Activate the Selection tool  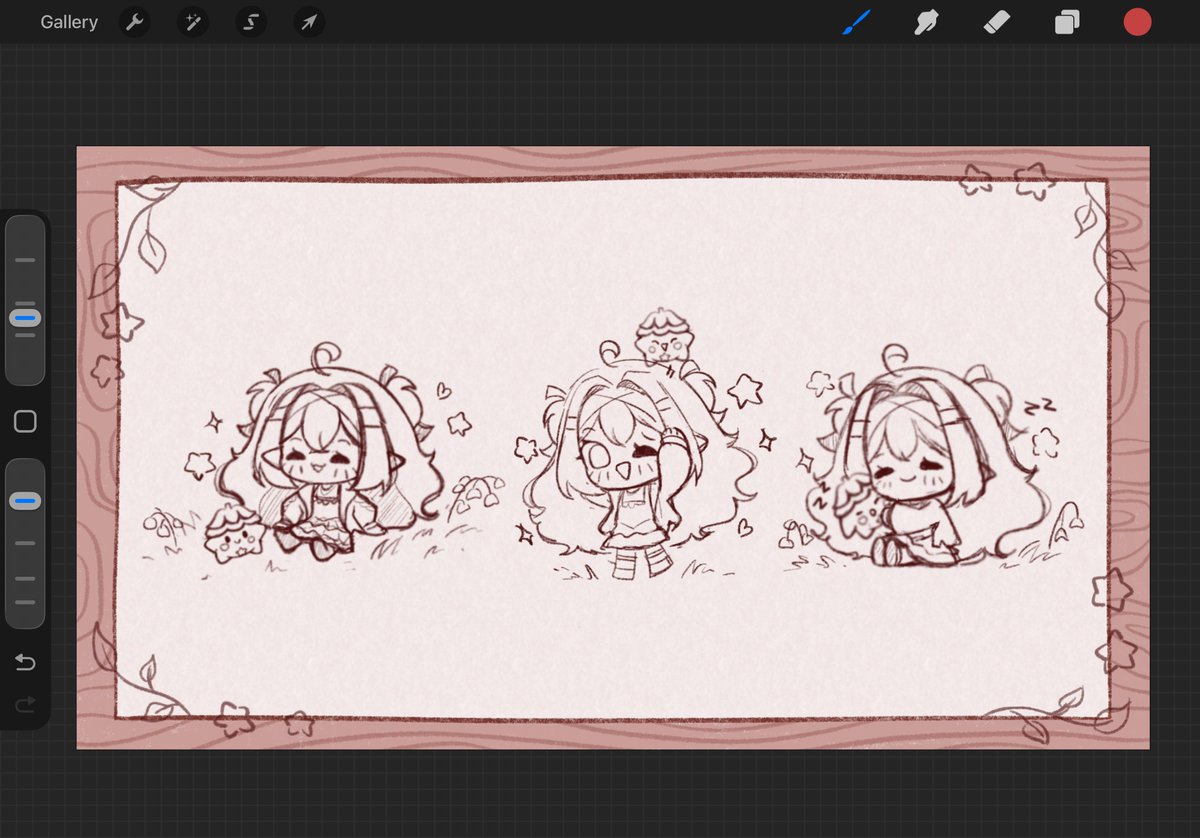click(251, 22)
